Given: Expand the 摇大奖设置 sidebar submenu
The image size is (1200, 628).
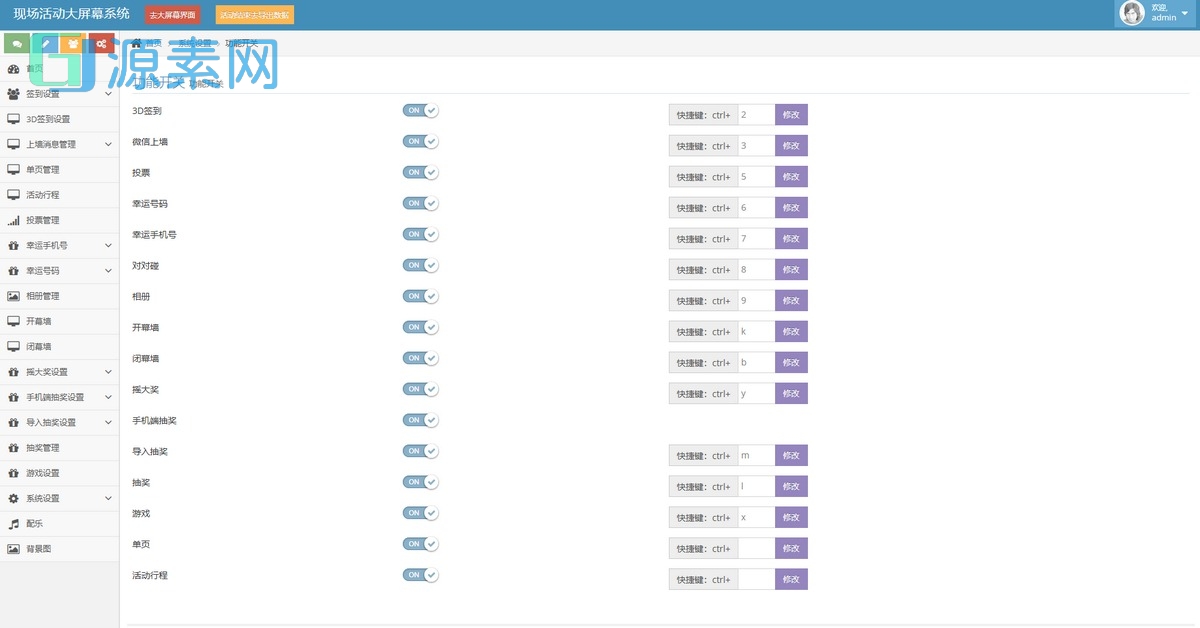Looking at the screenshot, I should (x=108, y=372).
